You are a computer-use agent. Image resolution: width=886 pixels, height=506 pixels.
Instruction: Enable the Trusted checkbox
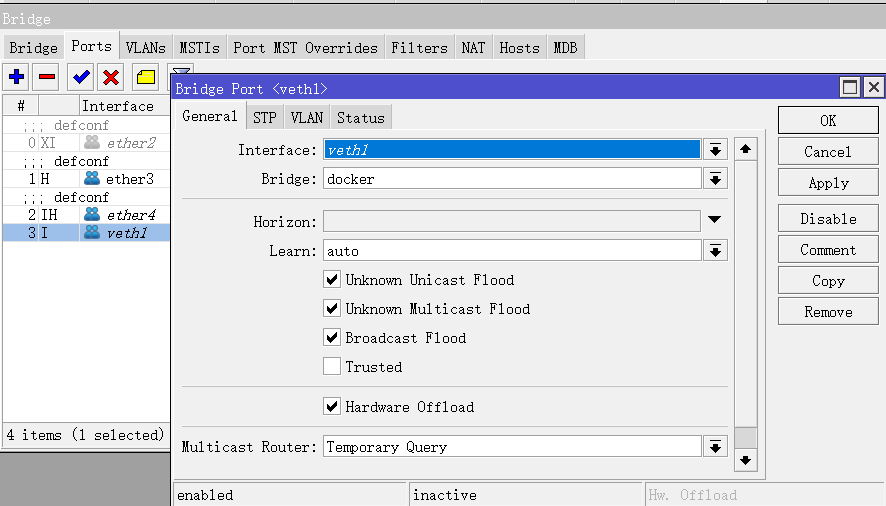(332, 367)
